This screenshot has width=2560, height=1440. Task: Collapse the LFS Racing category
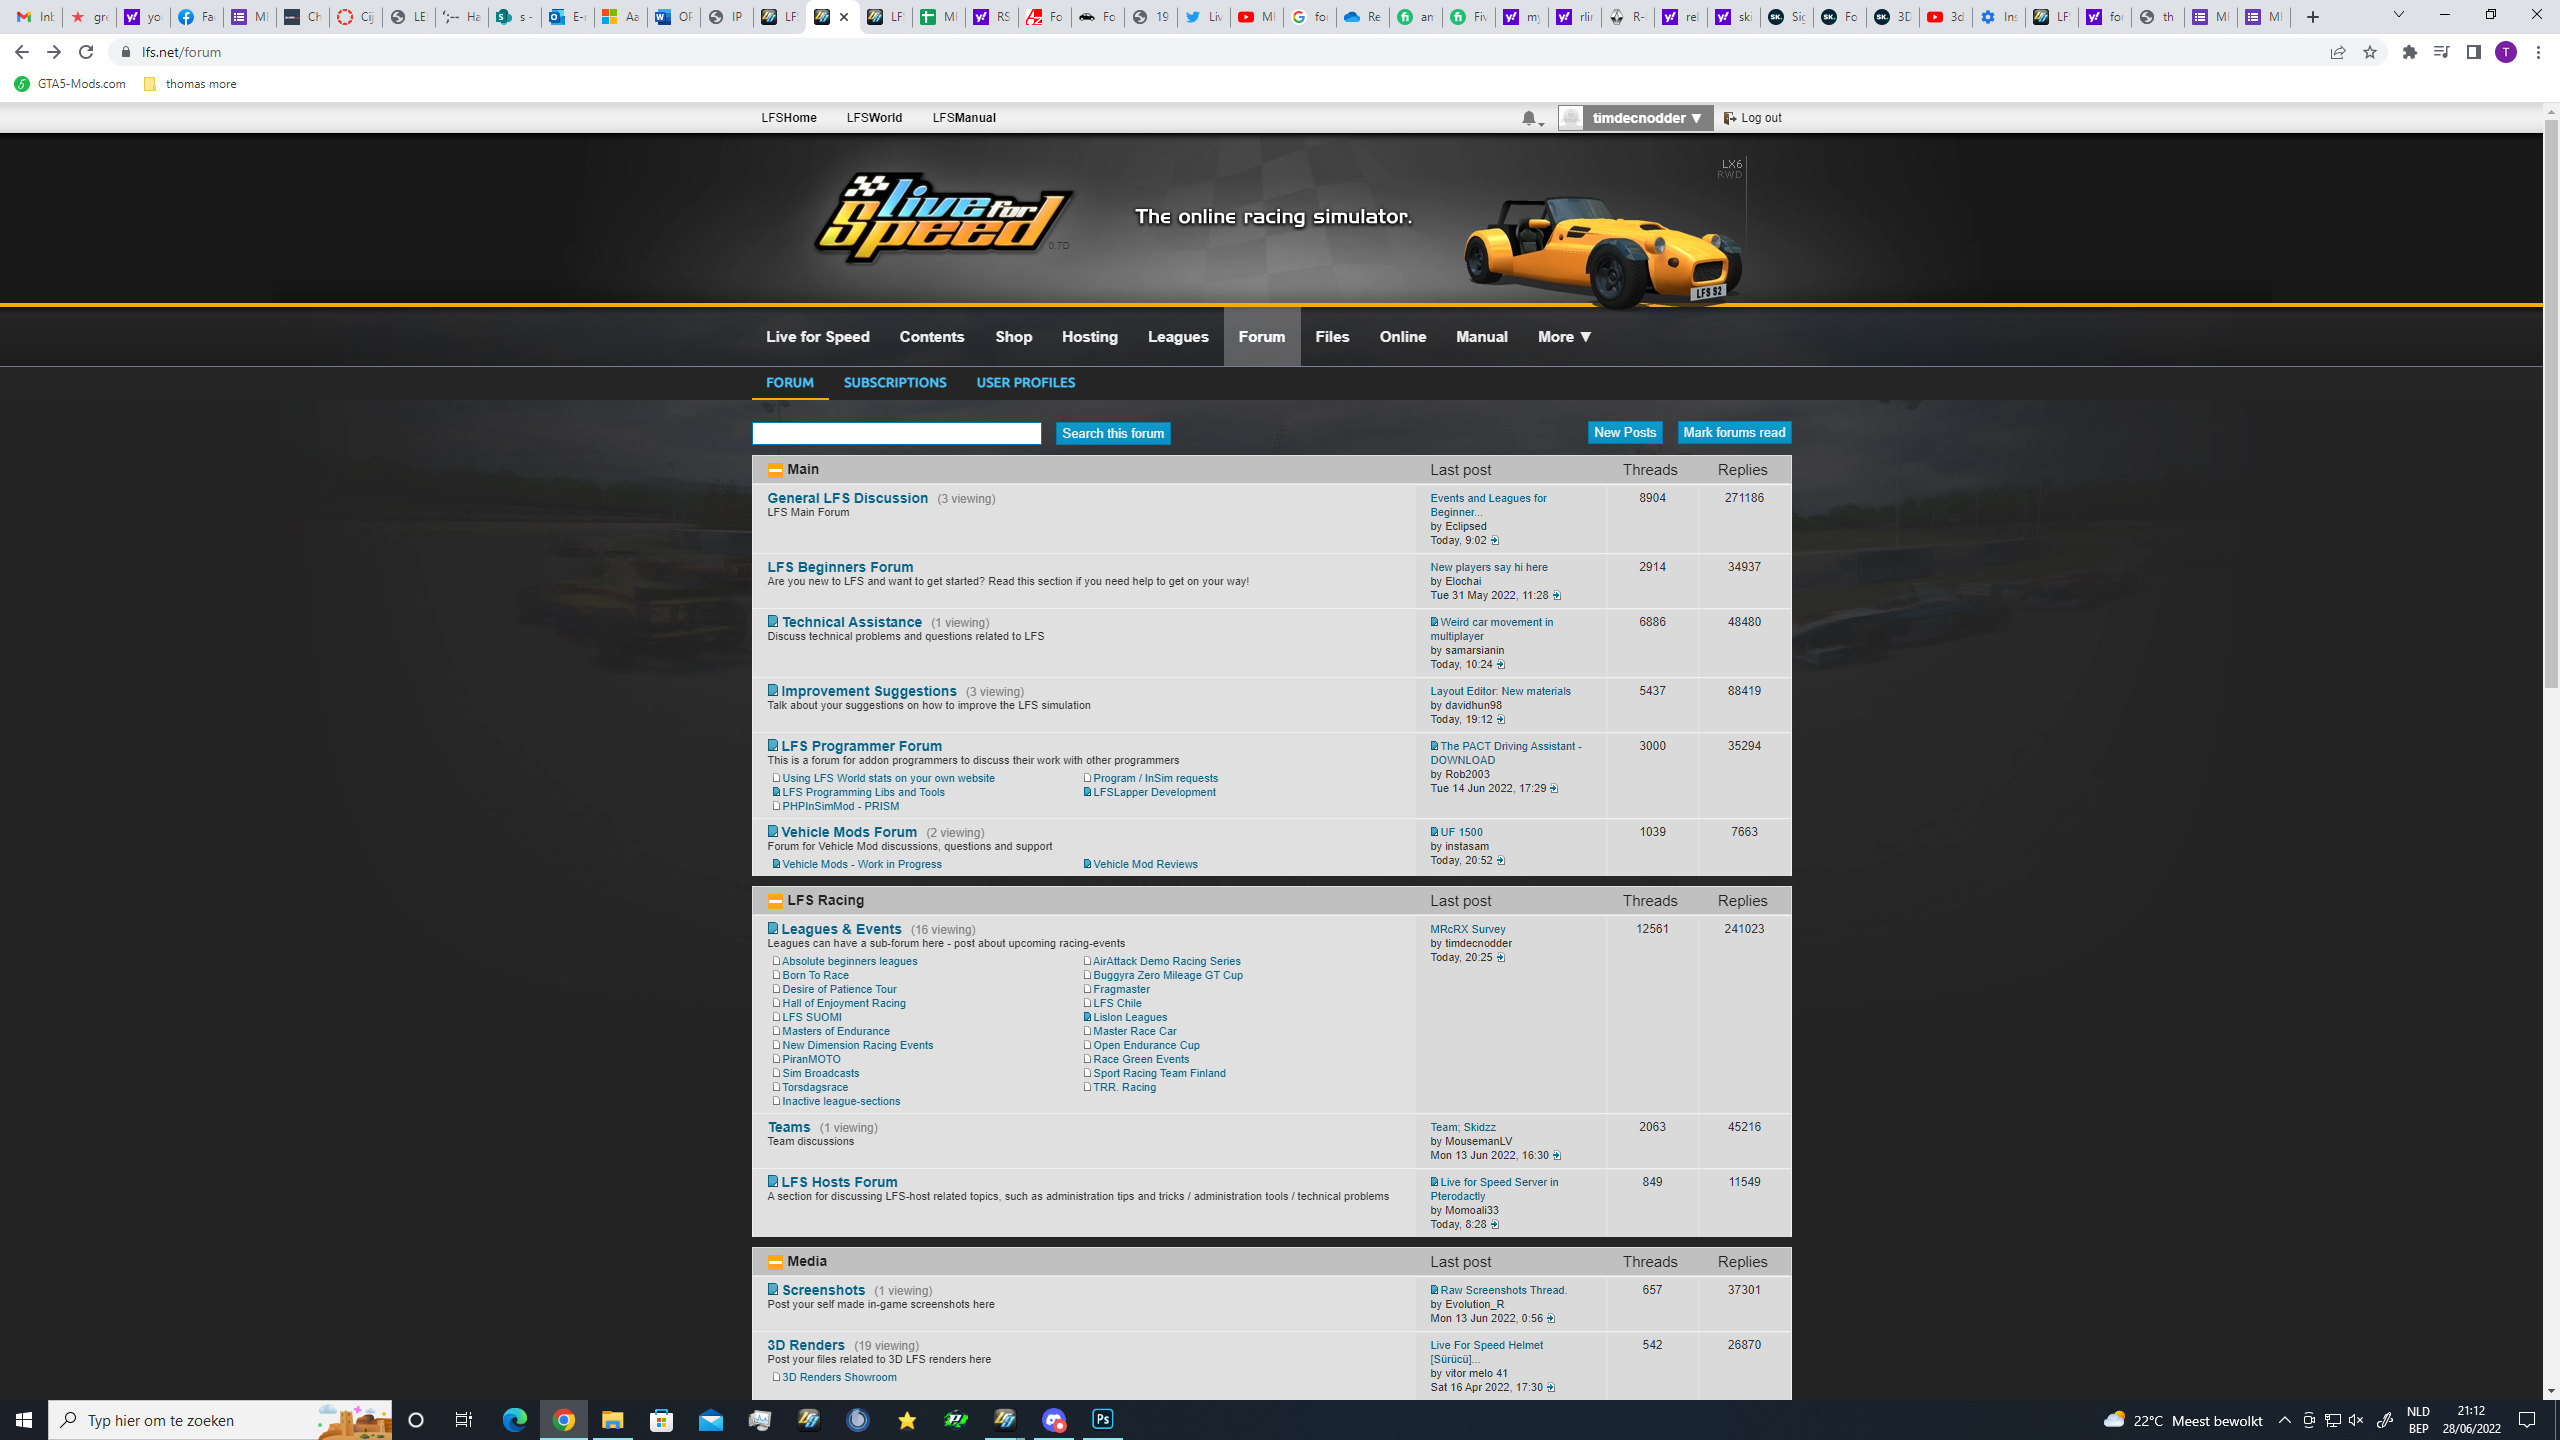pos(775,901)
